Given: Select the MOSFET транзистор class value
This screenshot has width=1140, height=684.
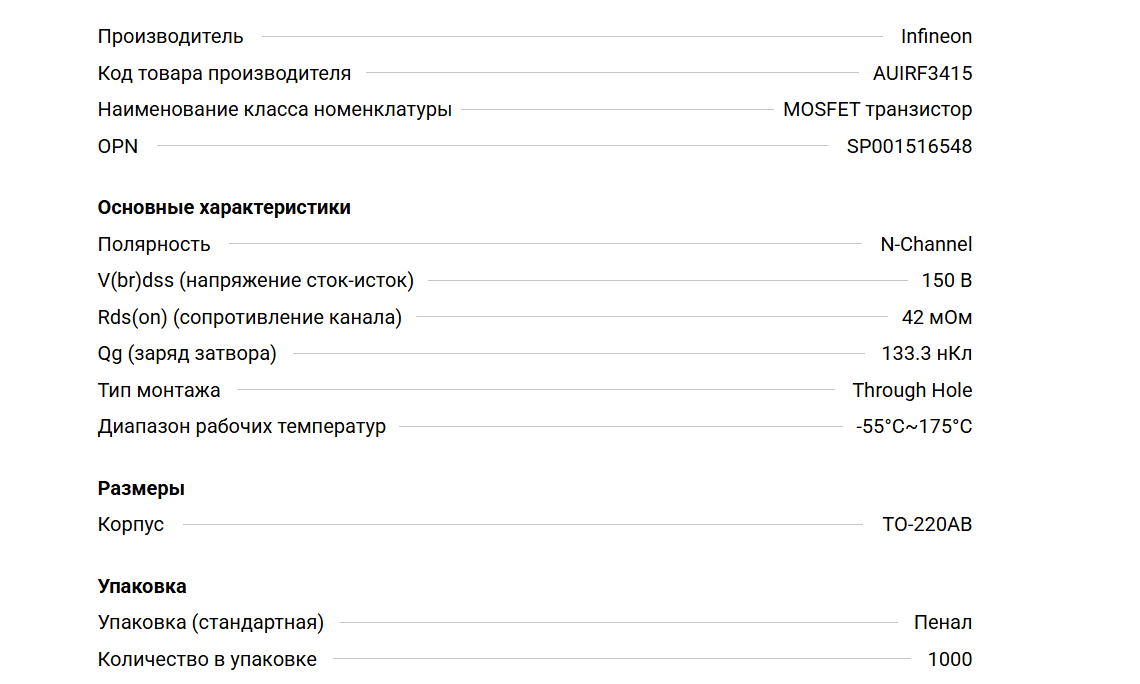Looking at the screenshot, I should coord(877,110).
